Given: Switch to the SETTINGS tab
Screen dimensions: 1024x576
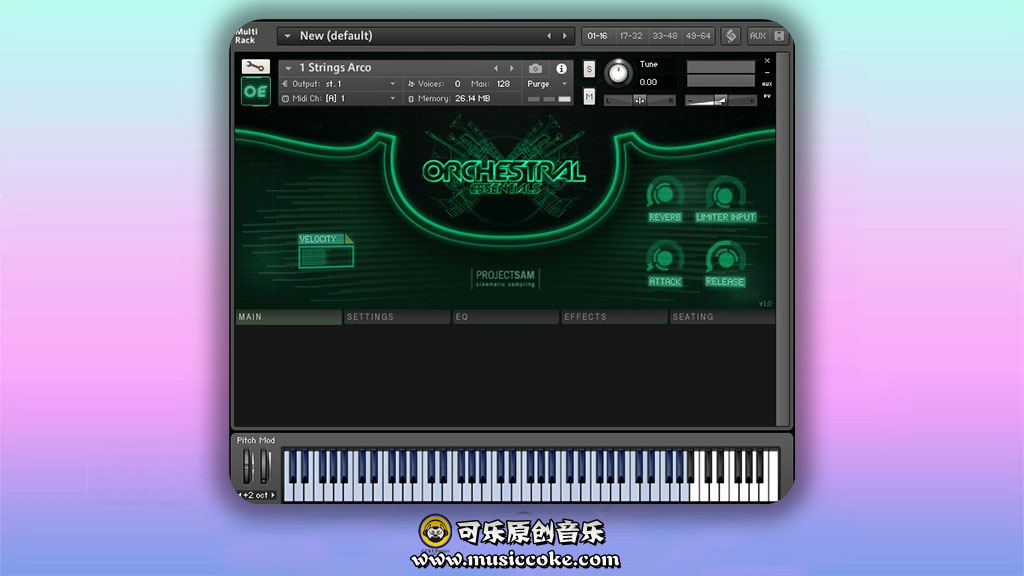Looking at the screenshot, I should (396, 317).
